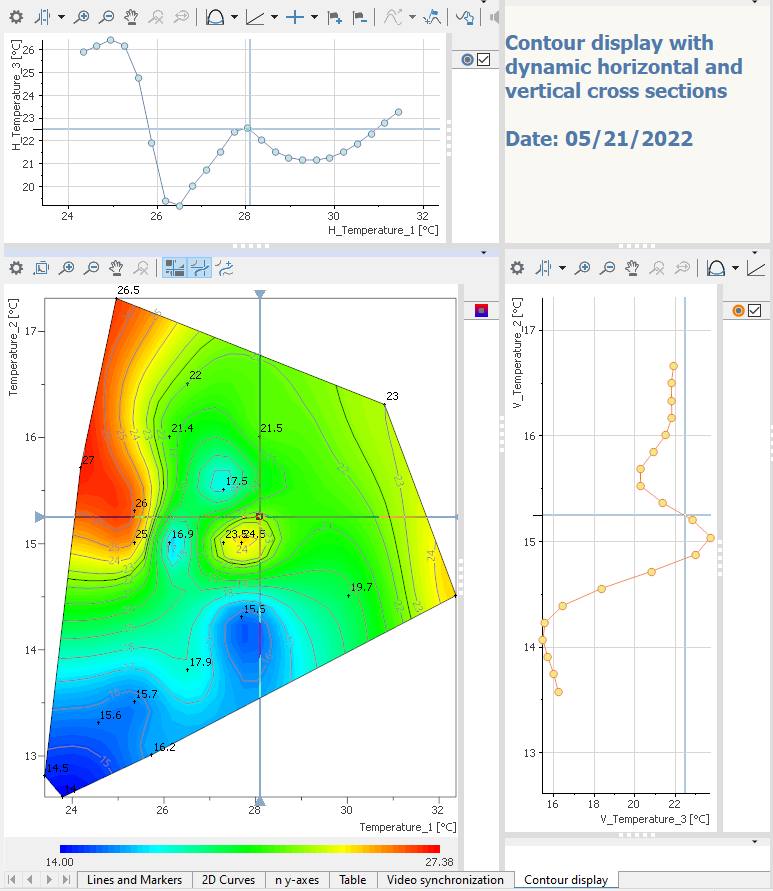Viewport: 773px width, 891px height.
Task: Toggle the top curve legend visibility checkbox
Action: tap(484, 60)
